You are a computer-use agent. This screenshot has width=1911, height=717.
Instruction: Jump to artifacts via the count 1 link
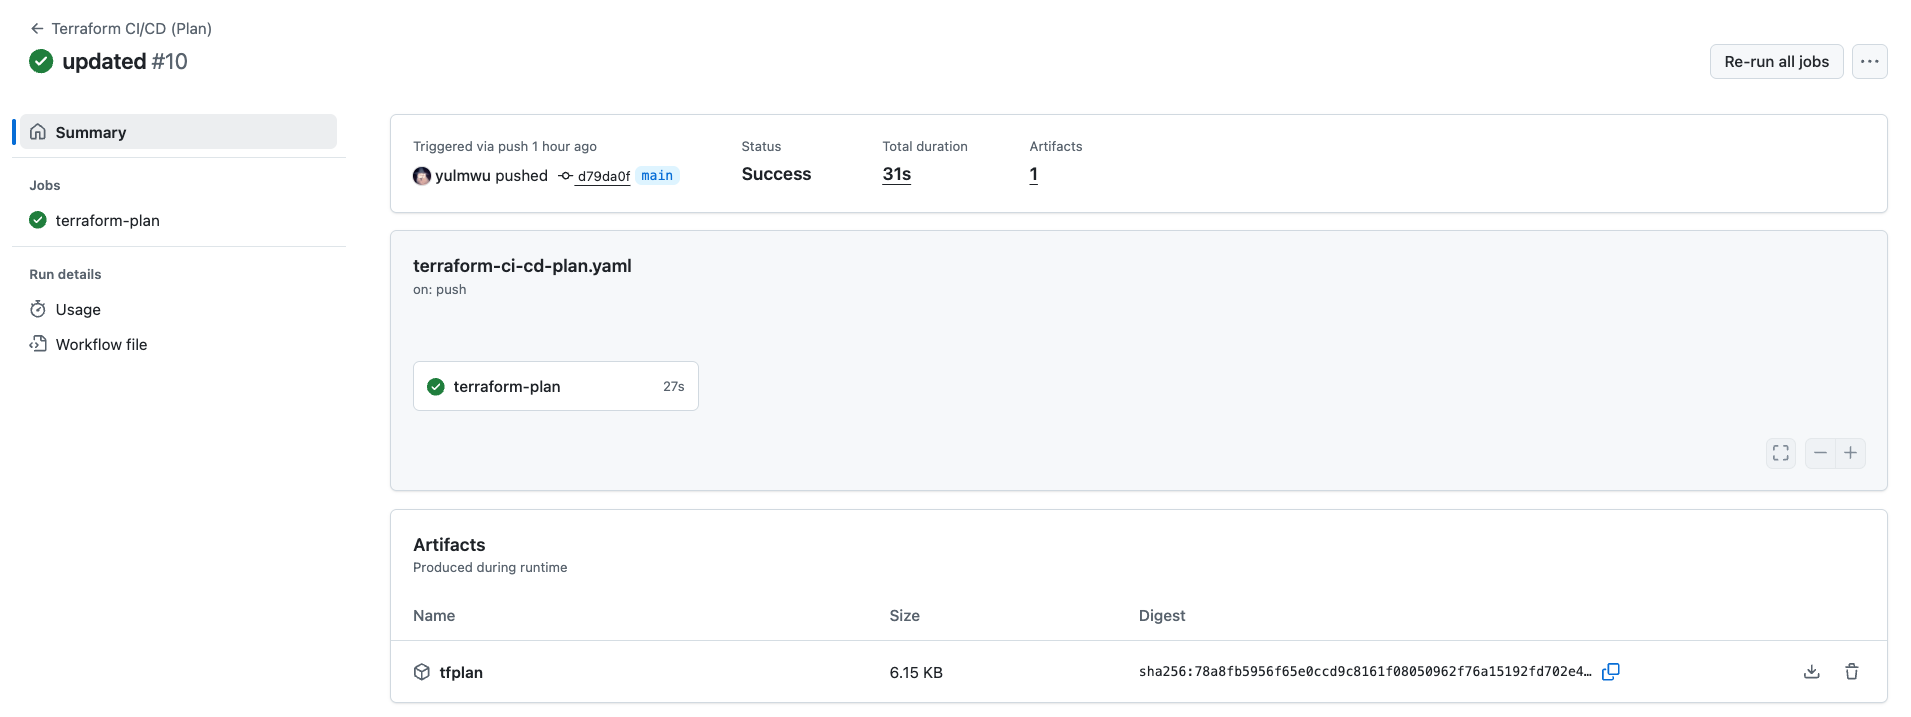(1034, 174)
